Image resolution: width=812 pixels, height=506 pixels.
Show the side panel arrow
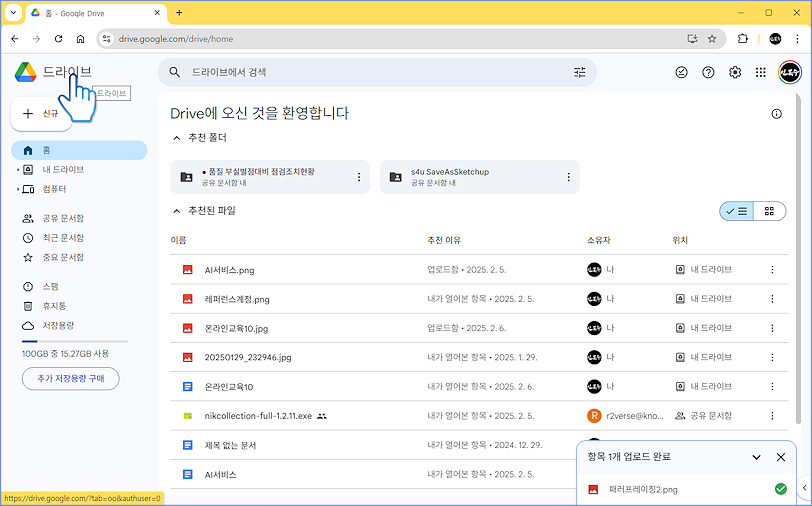(804, 487)
